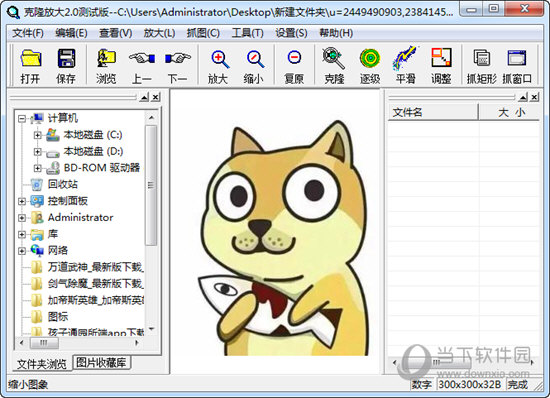550x398 pixels.
Task: Click the 缩小 (Zoom out) magnifier
Action: [x=254, y=66]
